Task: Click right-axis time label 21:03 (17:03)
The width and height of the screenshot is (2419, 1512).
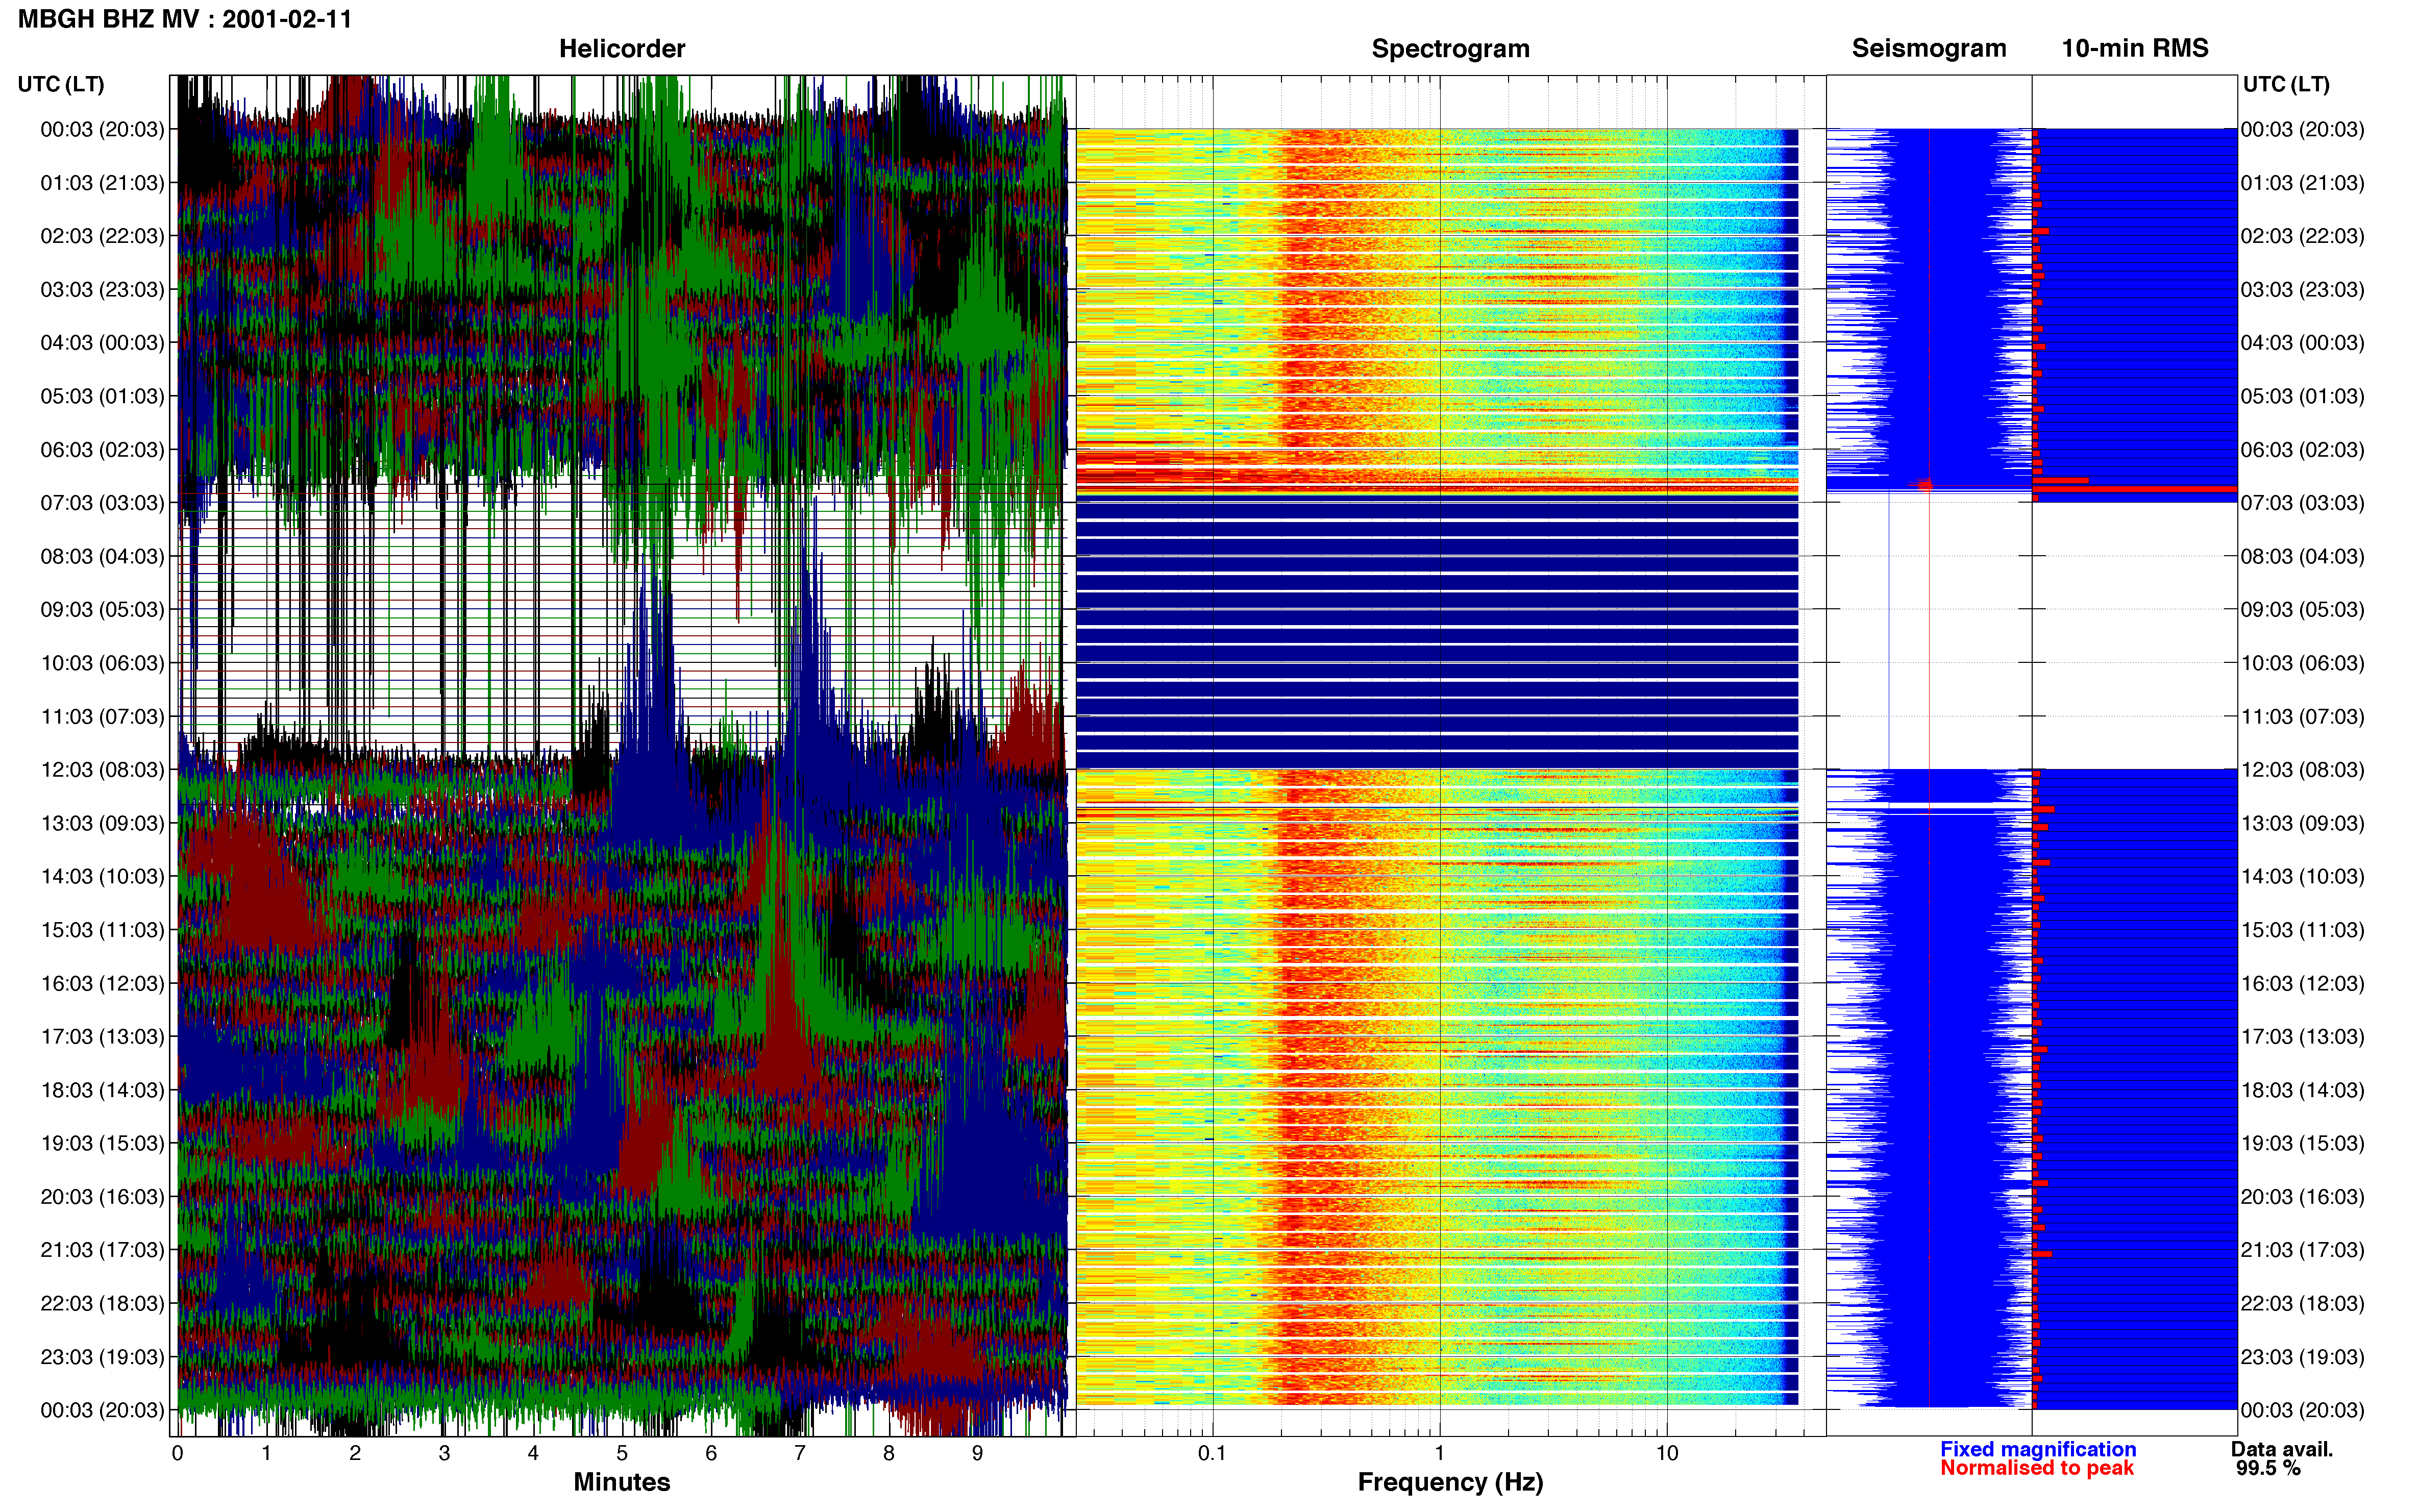Action: [2303, 1250]
